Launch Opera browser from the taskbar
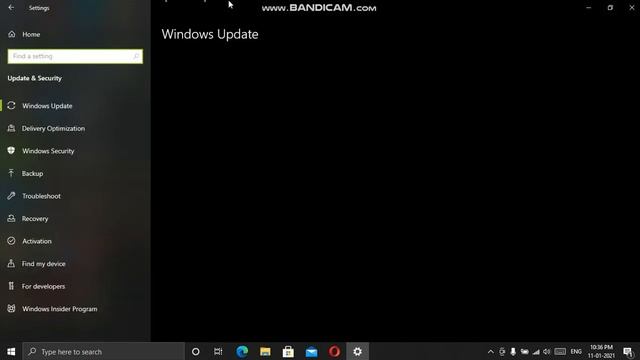The width and height of the screenshot is (640, 360). tap(334, 351)
